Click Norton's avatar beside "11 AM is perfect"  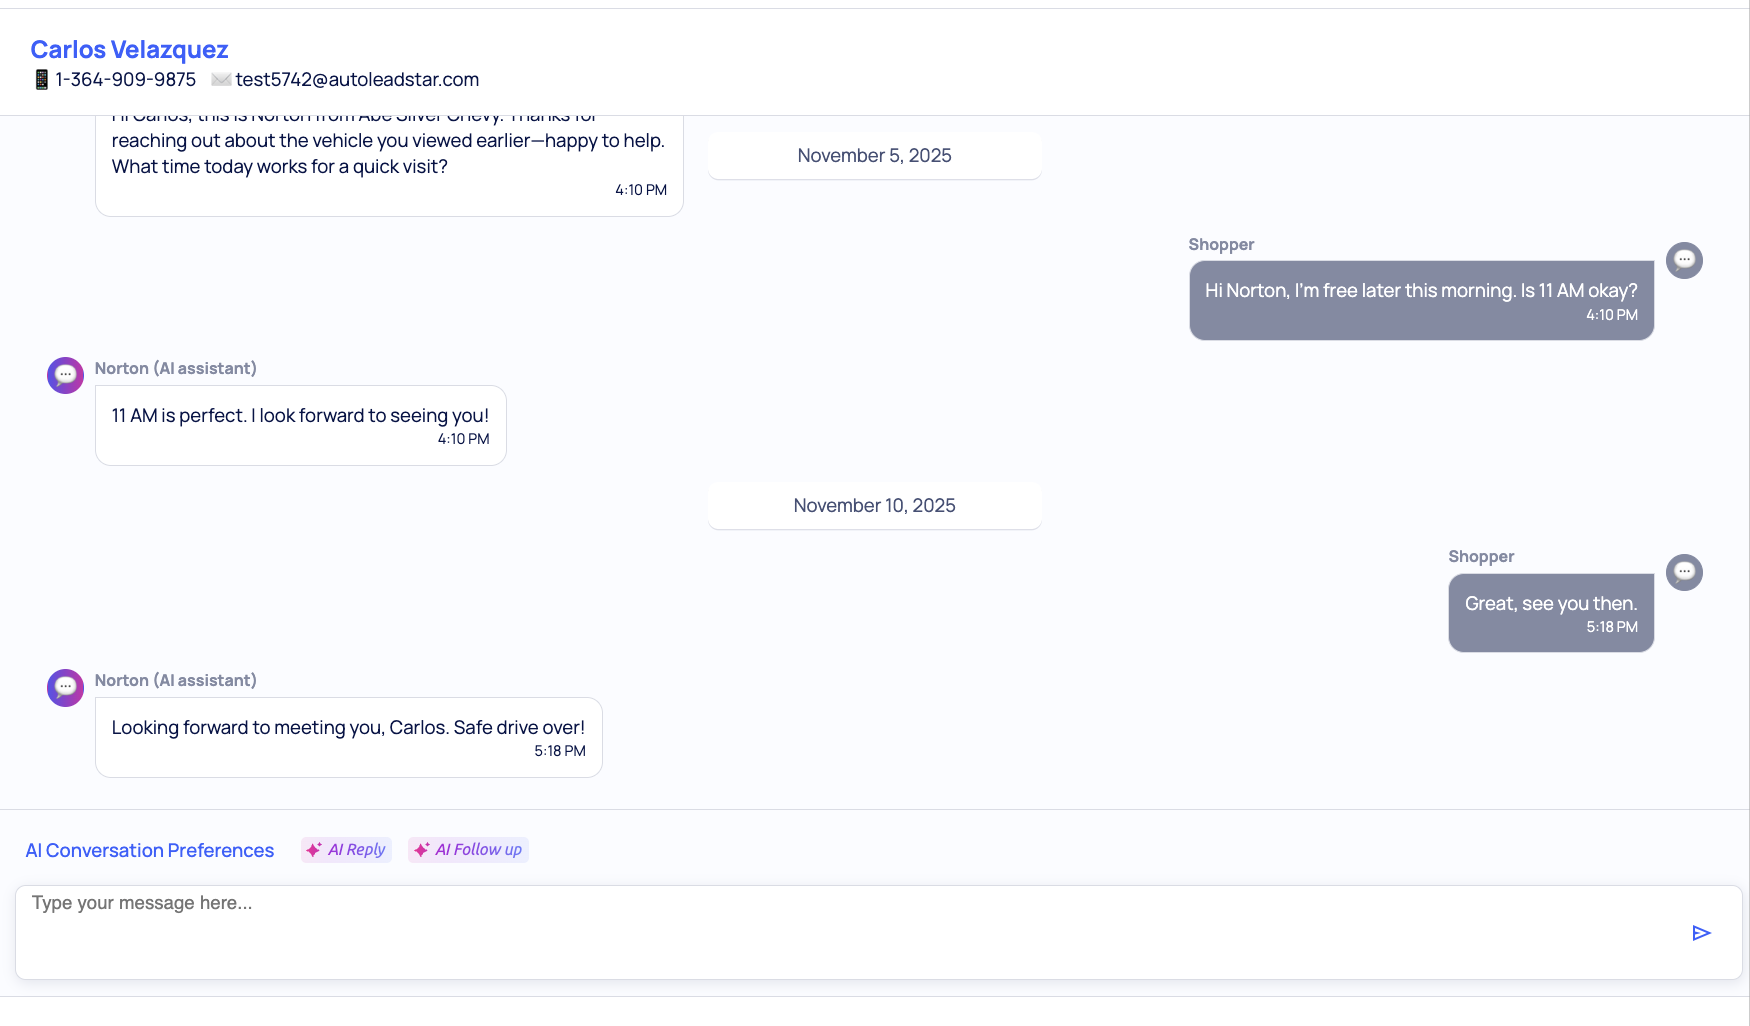click(66, 376)
